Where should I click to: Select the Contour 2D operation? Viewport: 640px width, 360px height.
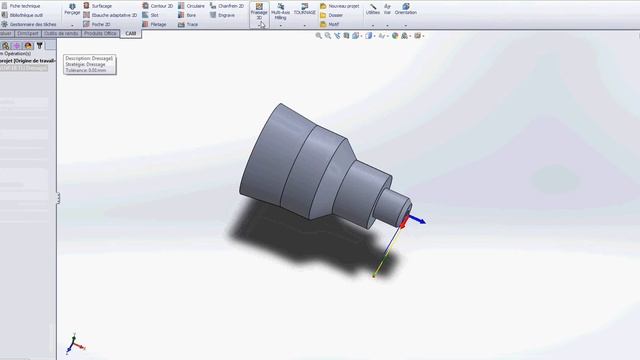(x=158, y=6)
